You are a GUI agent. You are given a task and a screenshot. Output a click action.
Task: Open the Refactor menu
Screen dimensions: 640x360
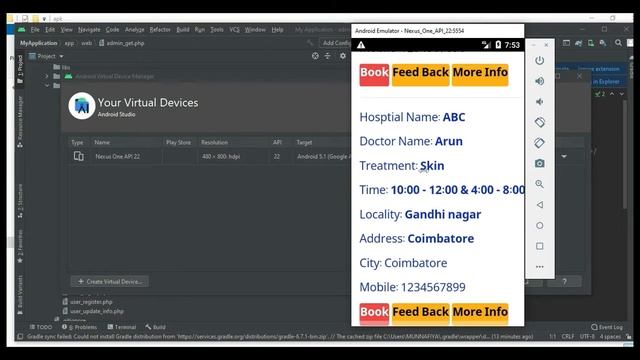click(x=160, y=30)
